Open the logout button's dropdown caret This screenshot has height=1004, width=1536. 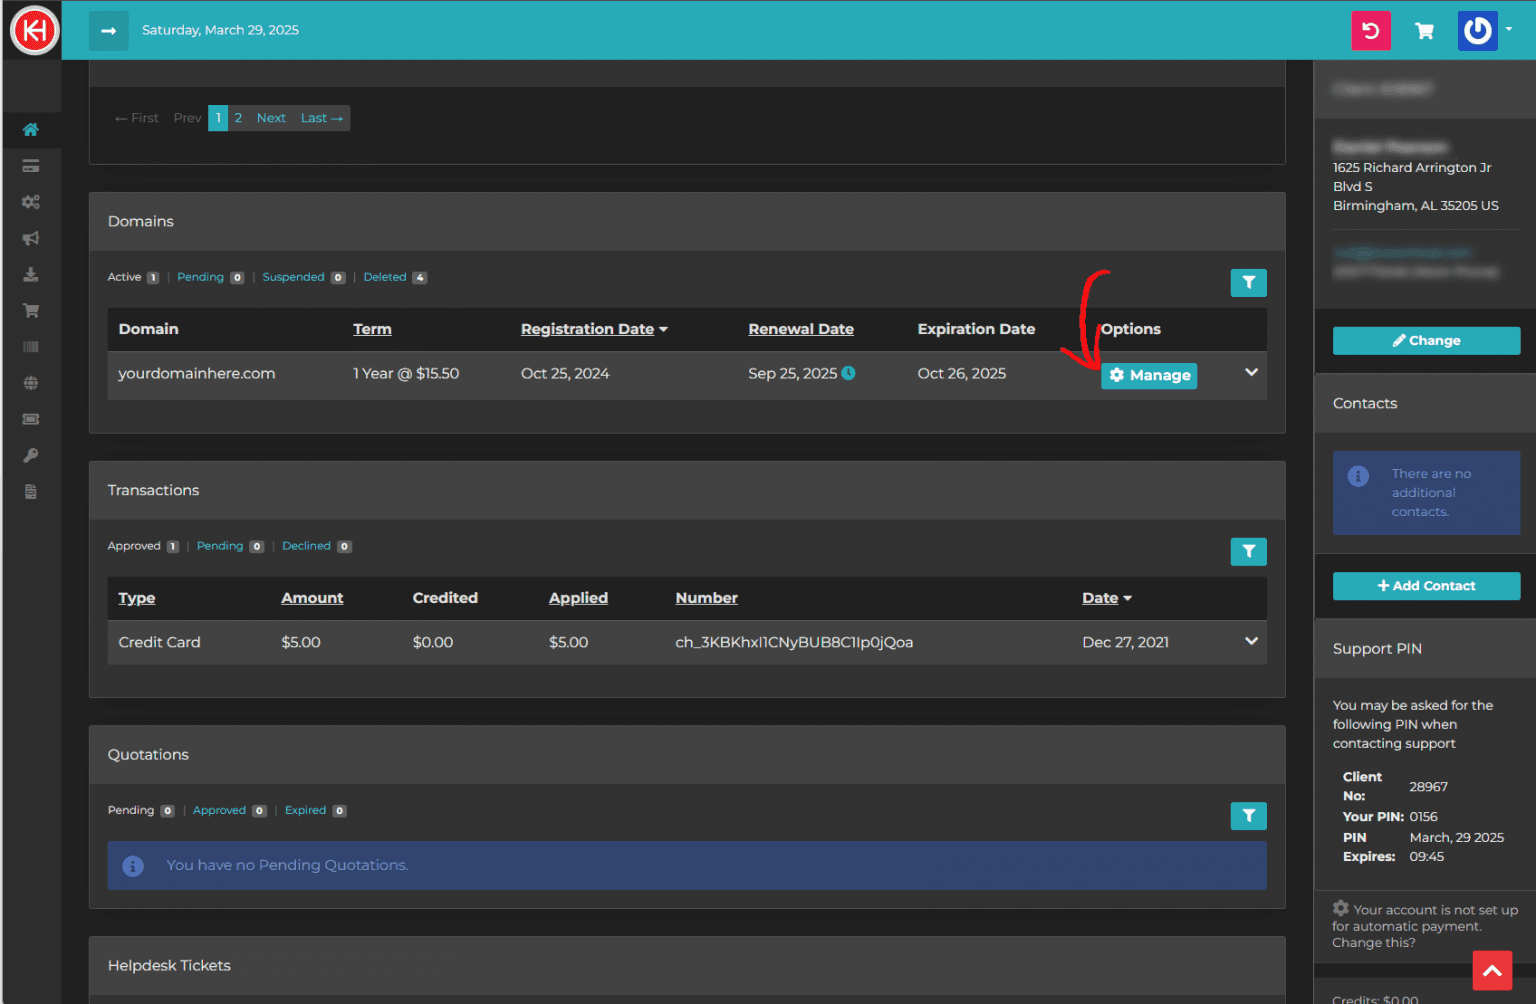1510,30
